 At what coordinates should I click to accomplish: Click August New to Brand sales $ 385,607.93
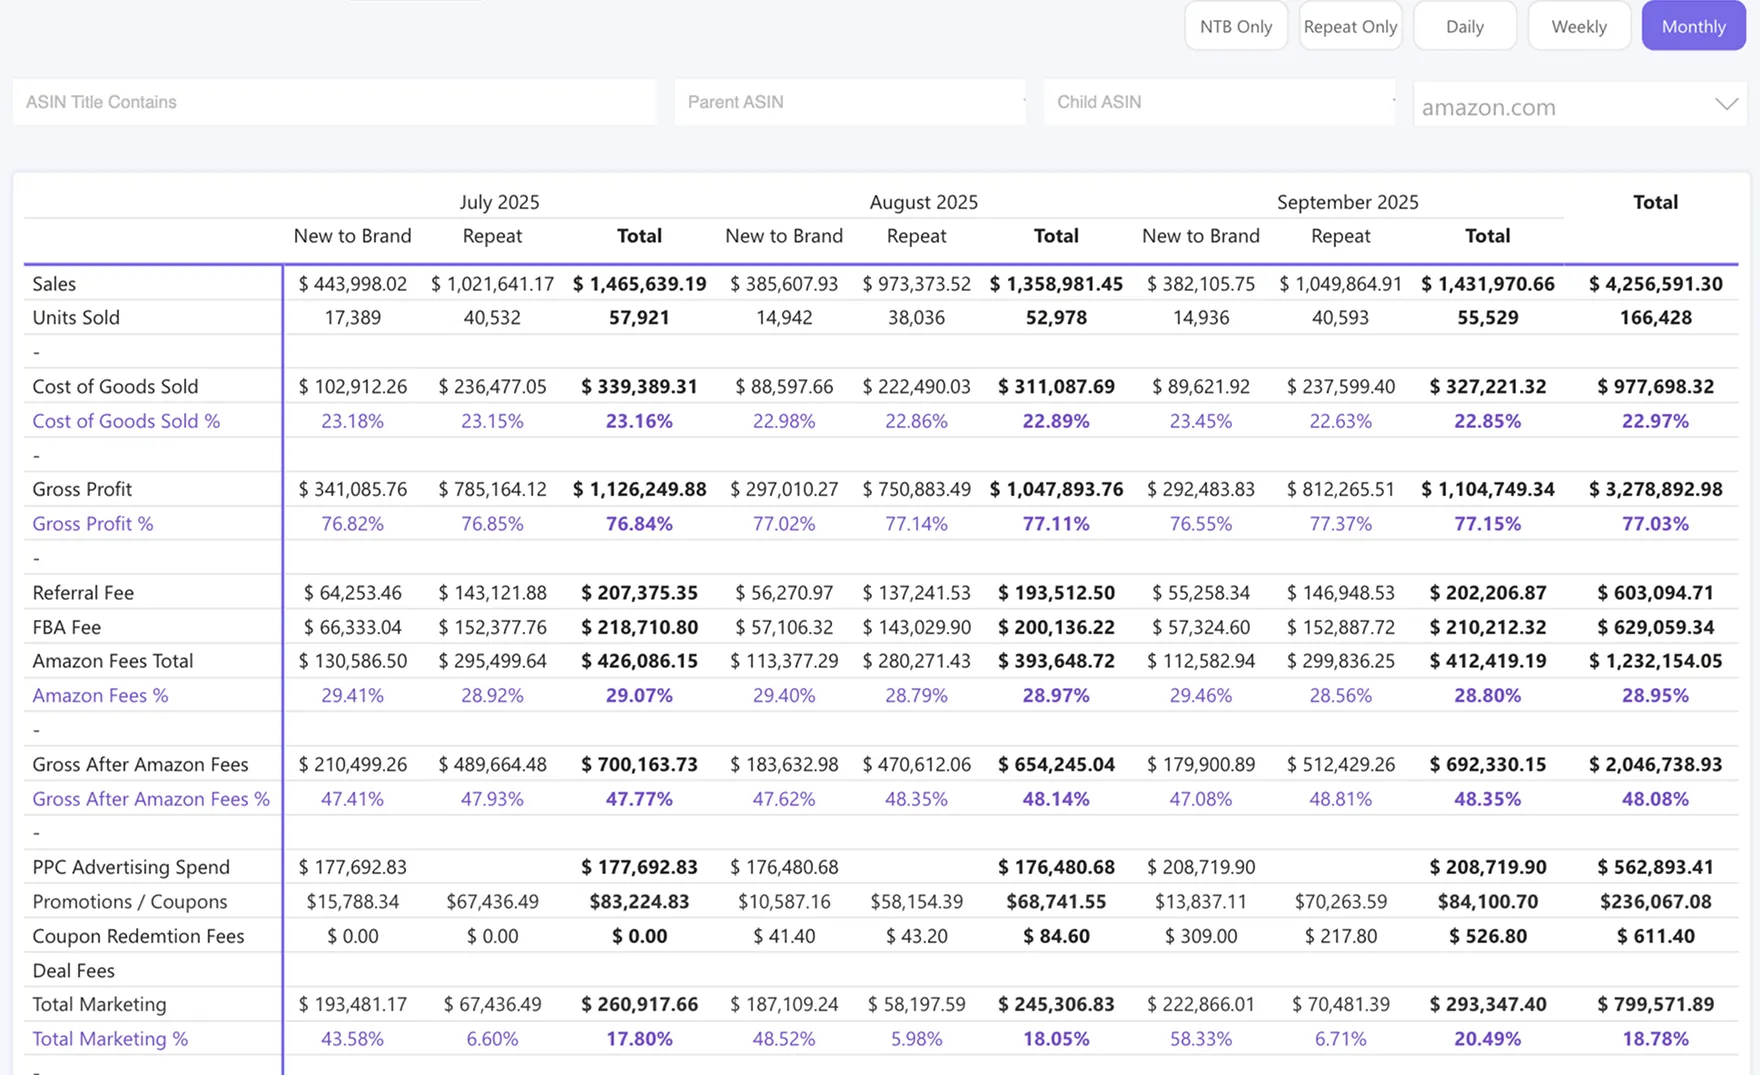[784, 284]
